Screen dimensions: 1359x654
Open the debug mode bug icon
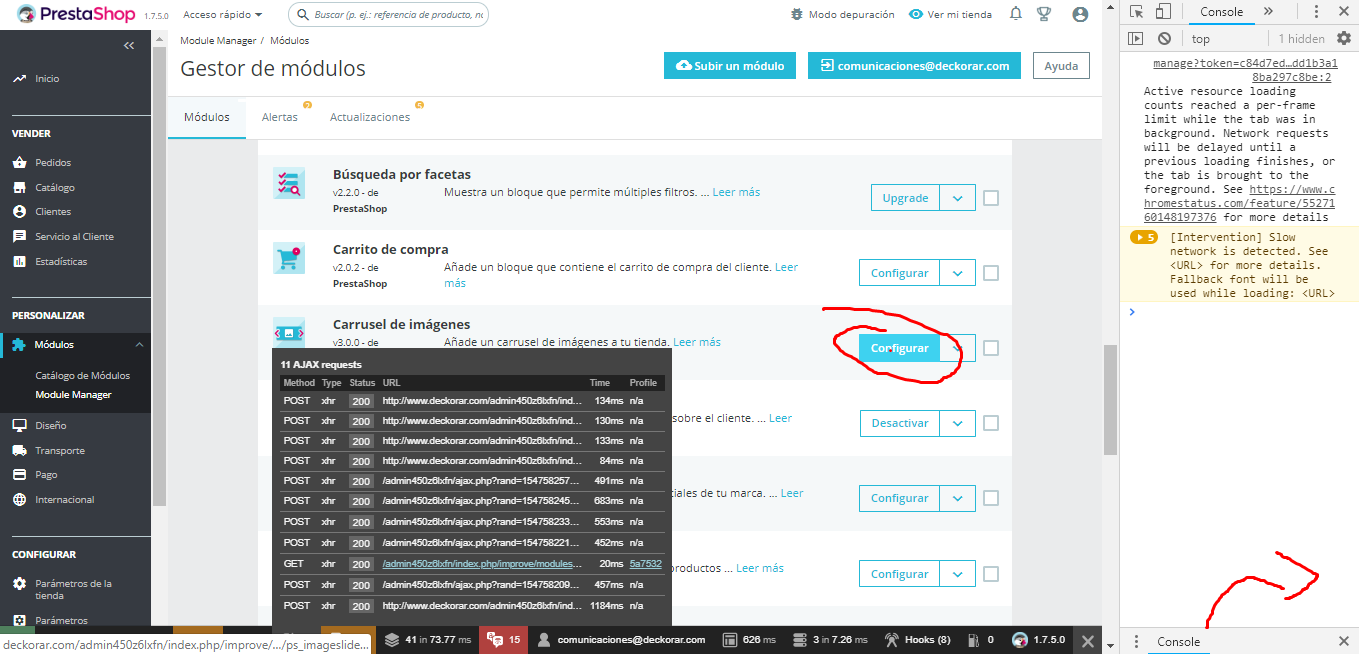tap(797, 15)
